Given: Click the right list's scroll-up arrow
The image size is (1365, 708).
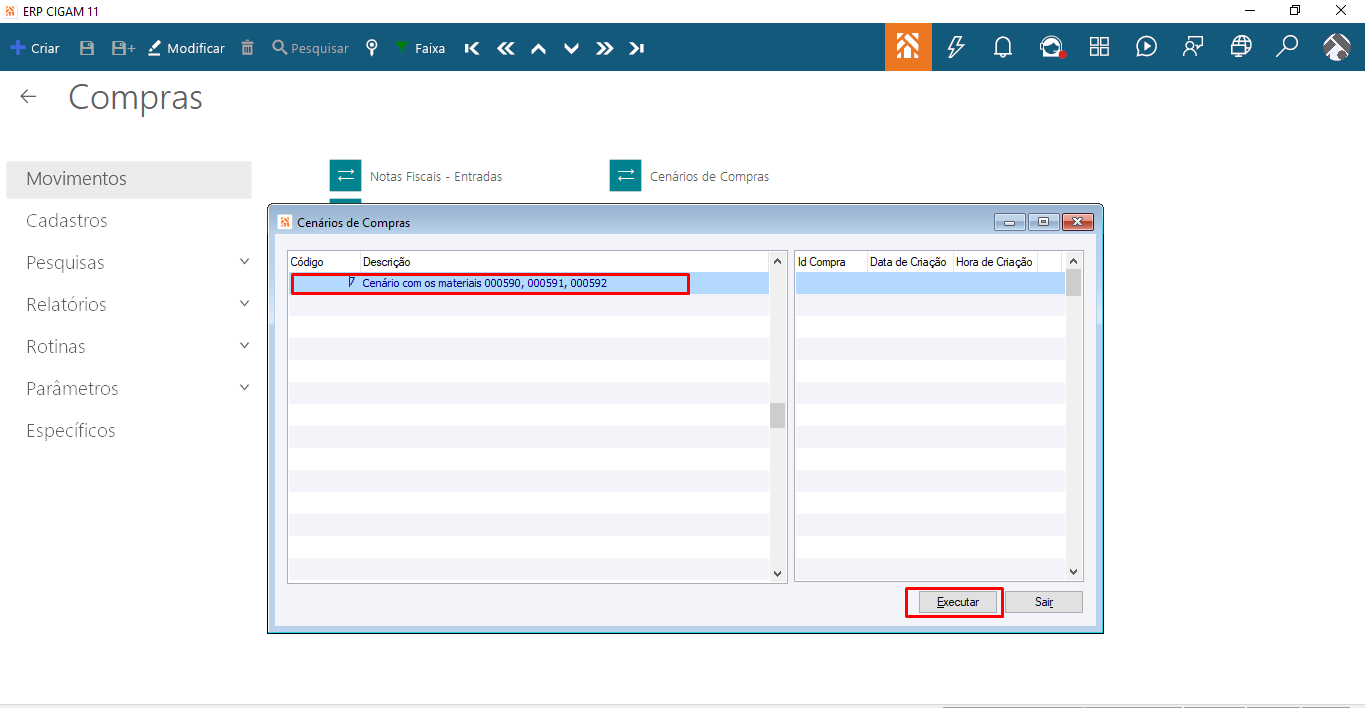Looking at the screenshot, I should coord(1074,261).
